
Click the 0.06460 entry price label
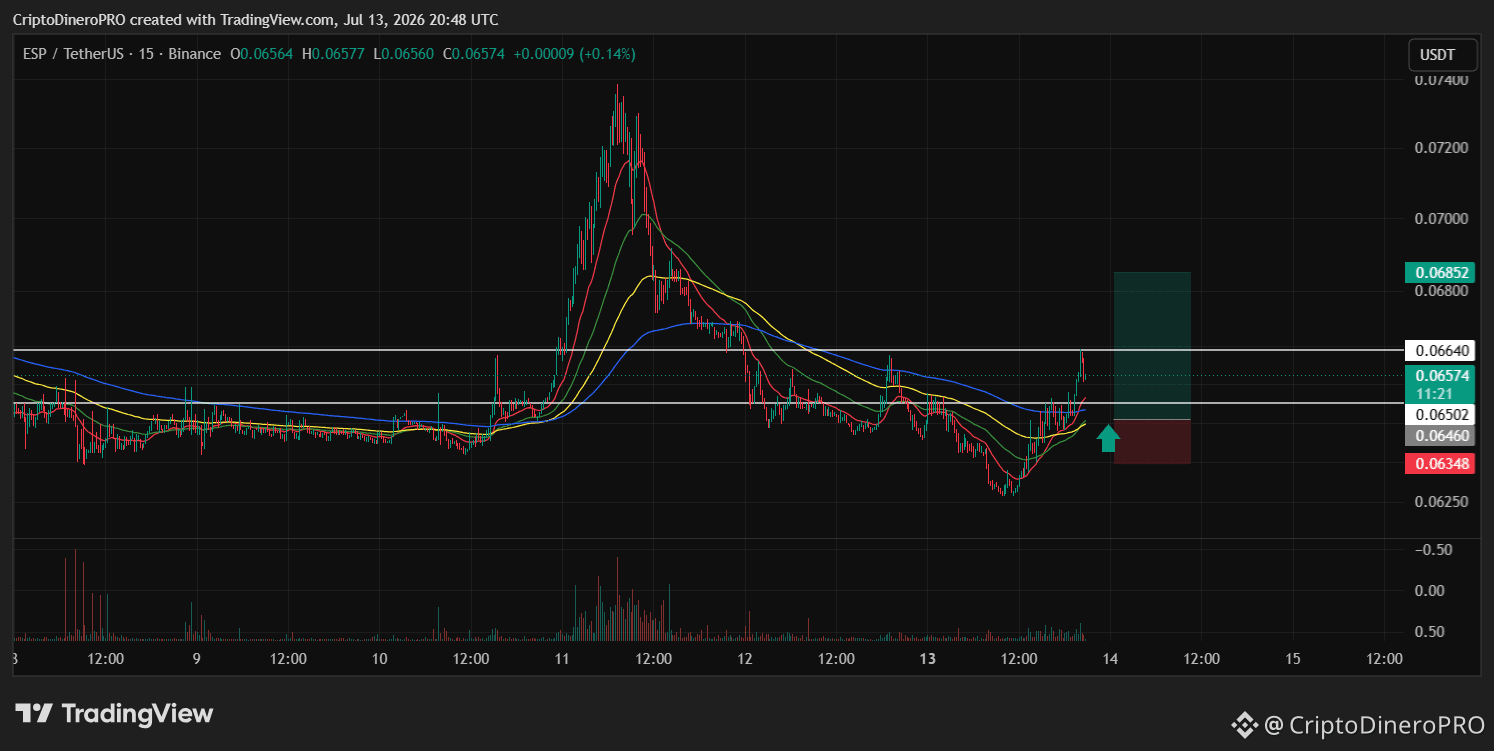point(1440,435)
